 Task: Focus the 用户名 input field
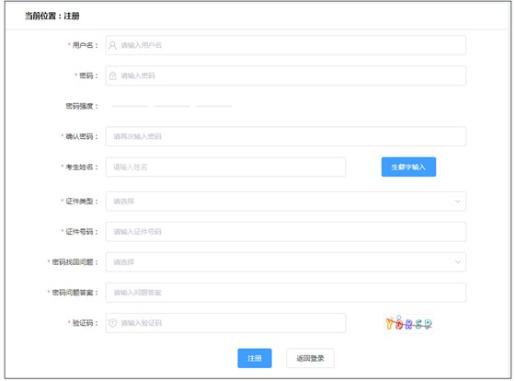pyautogui.click(x=286, y=45)
